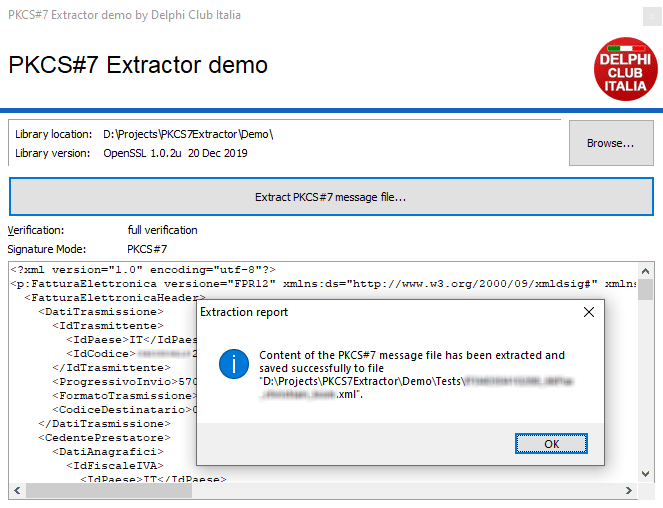Click scroll right arrow of XML viewer
This screenshot has width=663, height=508.
click(x=629, y=490)
